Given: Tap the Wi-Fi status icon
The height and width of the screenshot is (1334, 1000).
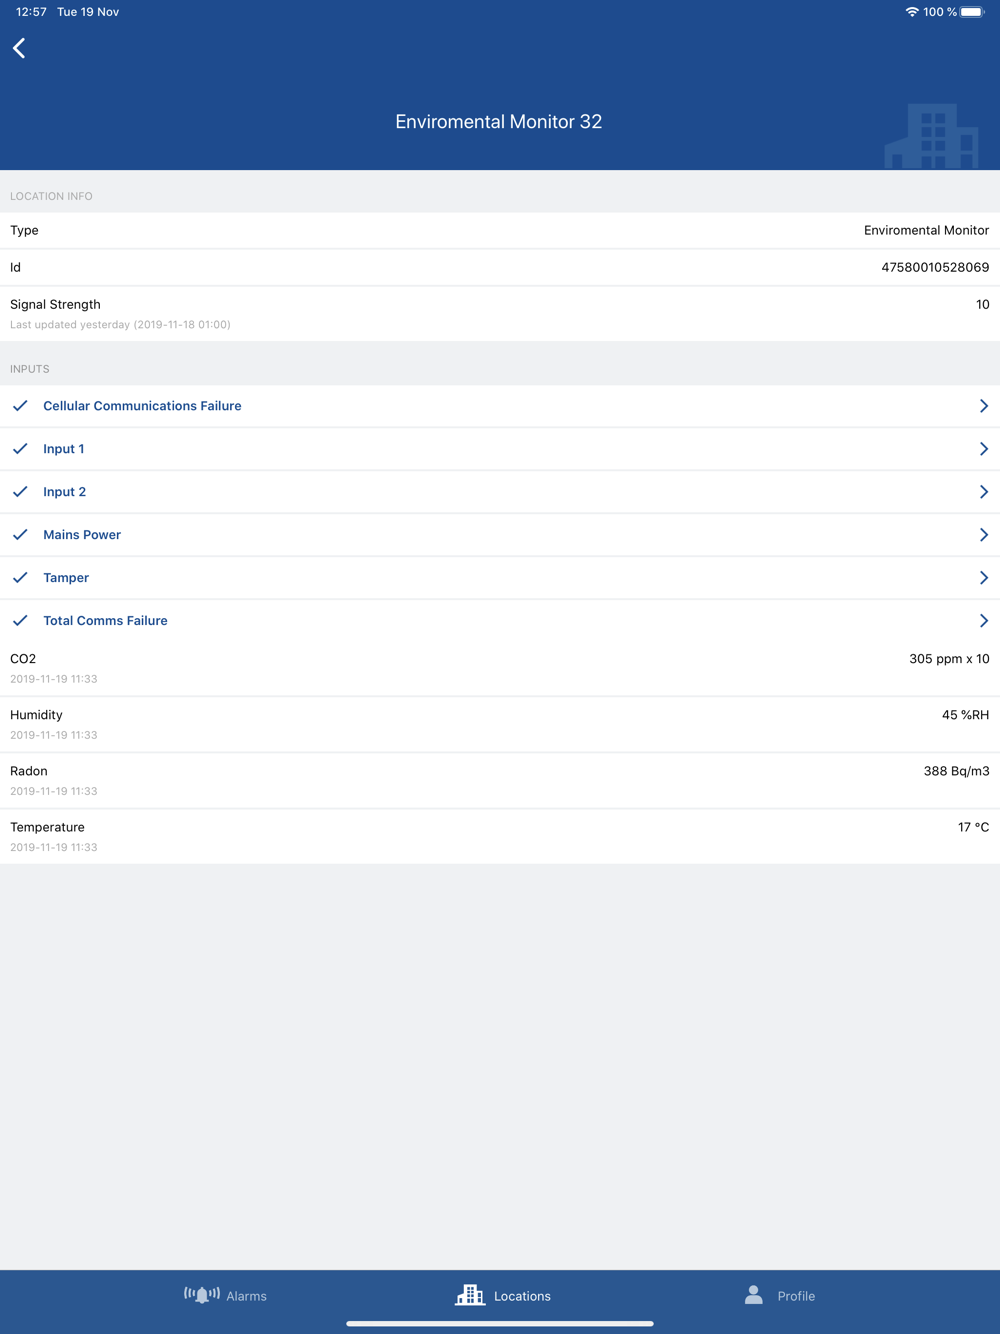Looking at the screenshot, I should tap(911, 12).
